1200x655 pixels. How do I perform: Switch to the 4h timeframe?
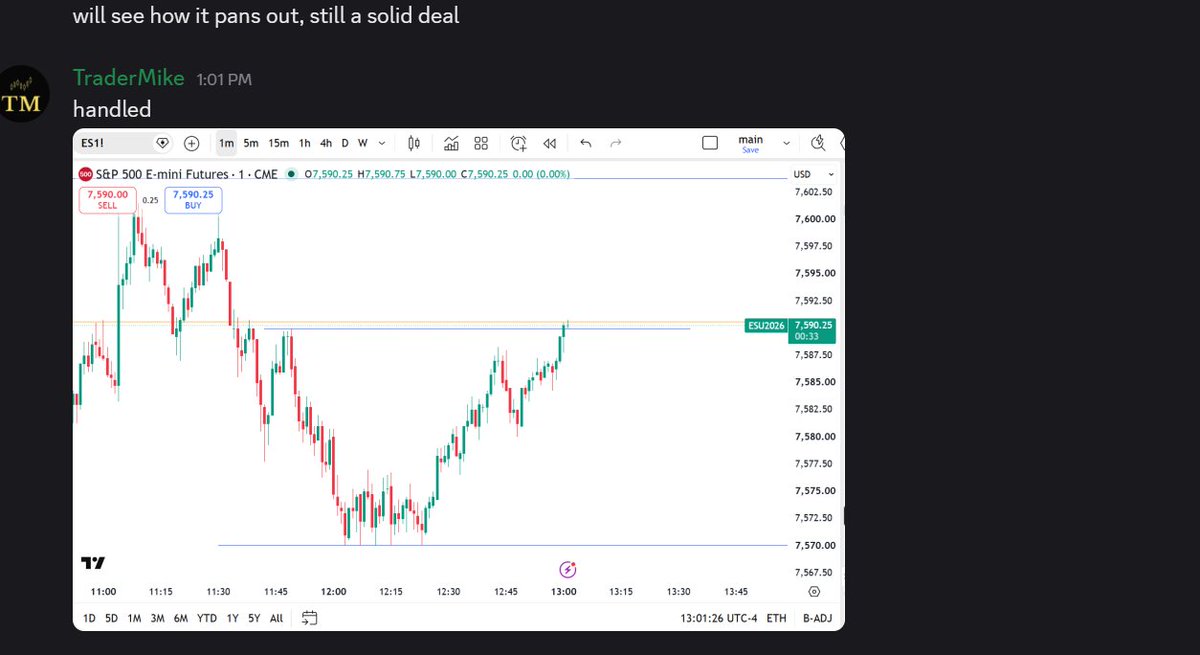(x=325, y=143)
